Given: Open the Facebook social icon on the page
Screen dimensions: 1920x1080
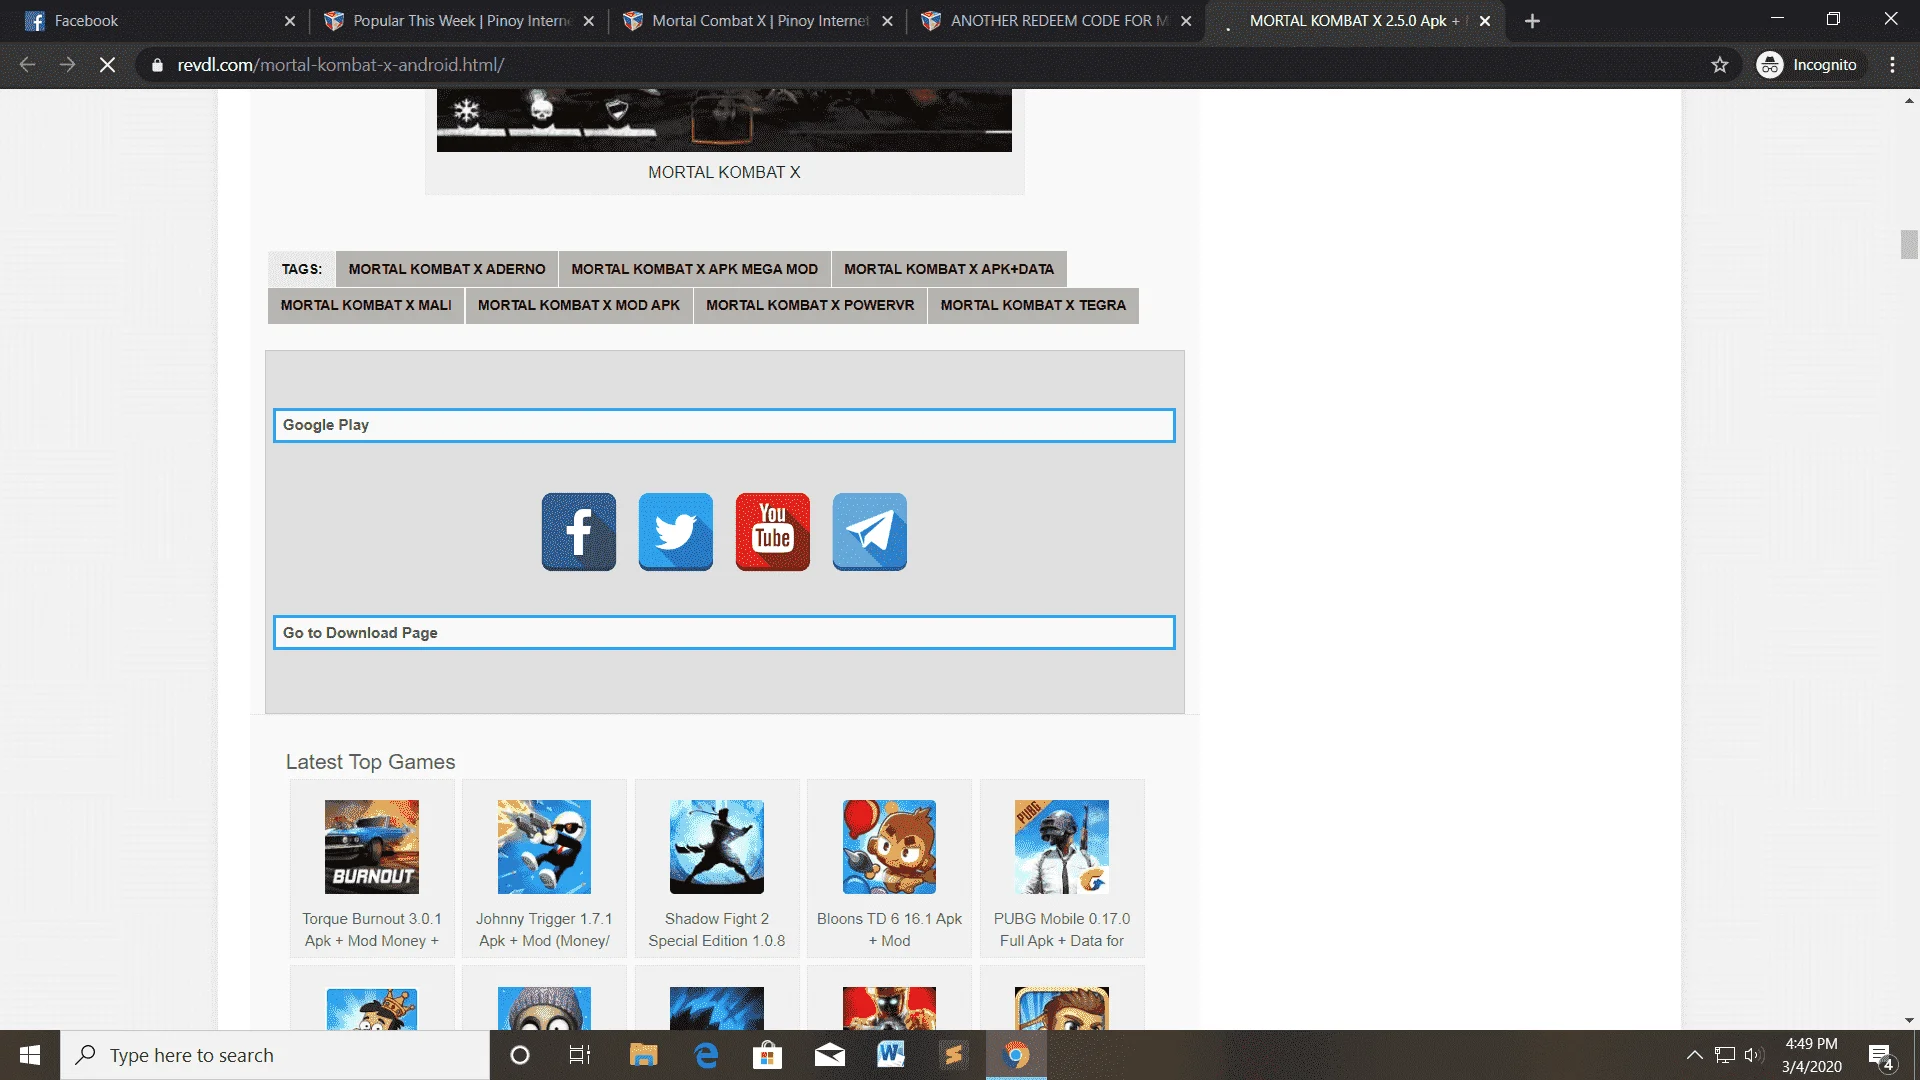Looking at the screenshot, I should pyautogui.click(x=579, y=532).
